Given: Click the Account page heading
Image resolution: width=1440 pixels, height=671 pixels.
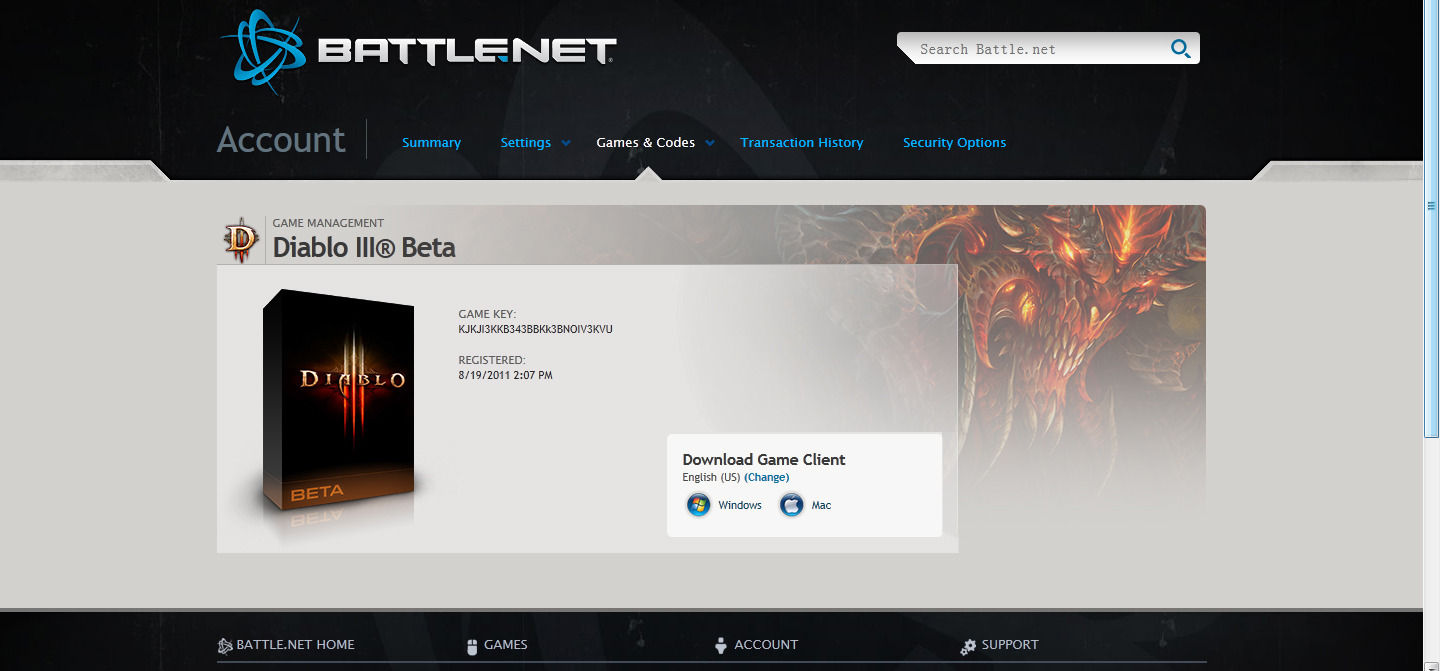Looking at the screenshot, I should (281, 139).
